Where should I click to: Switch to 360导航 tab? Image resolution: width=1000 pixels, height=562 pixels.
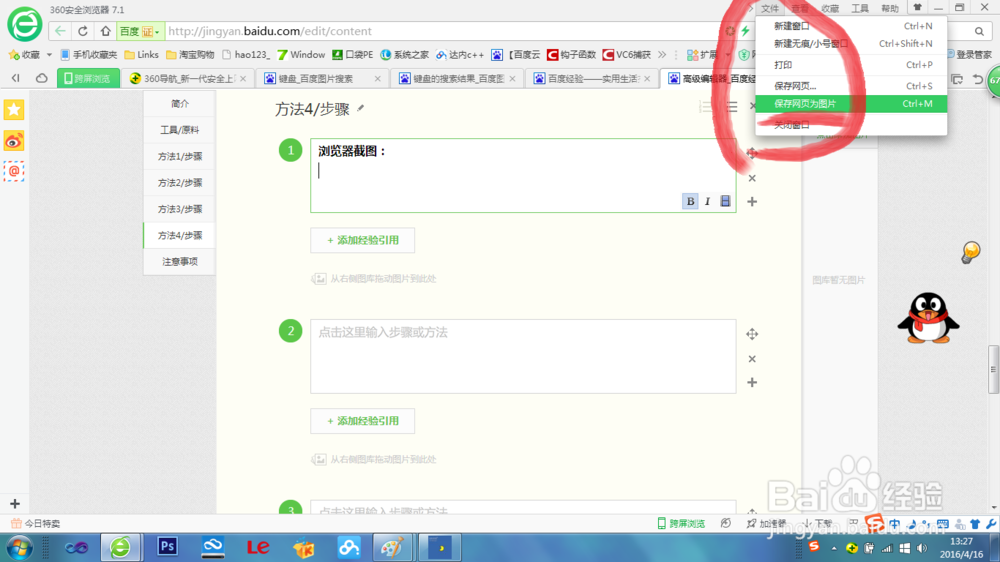click(188, 78)
